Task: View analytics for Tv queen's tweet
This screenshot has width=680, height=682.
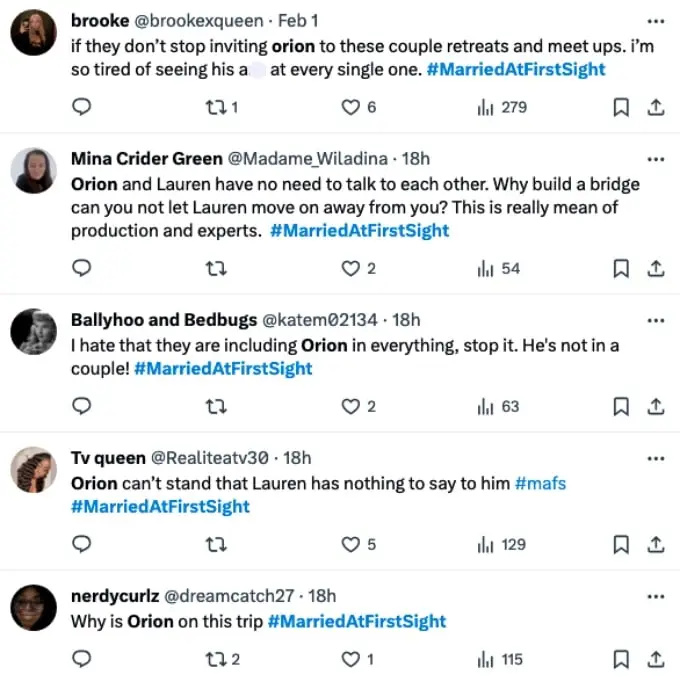Action: click(x=502, y=544)
